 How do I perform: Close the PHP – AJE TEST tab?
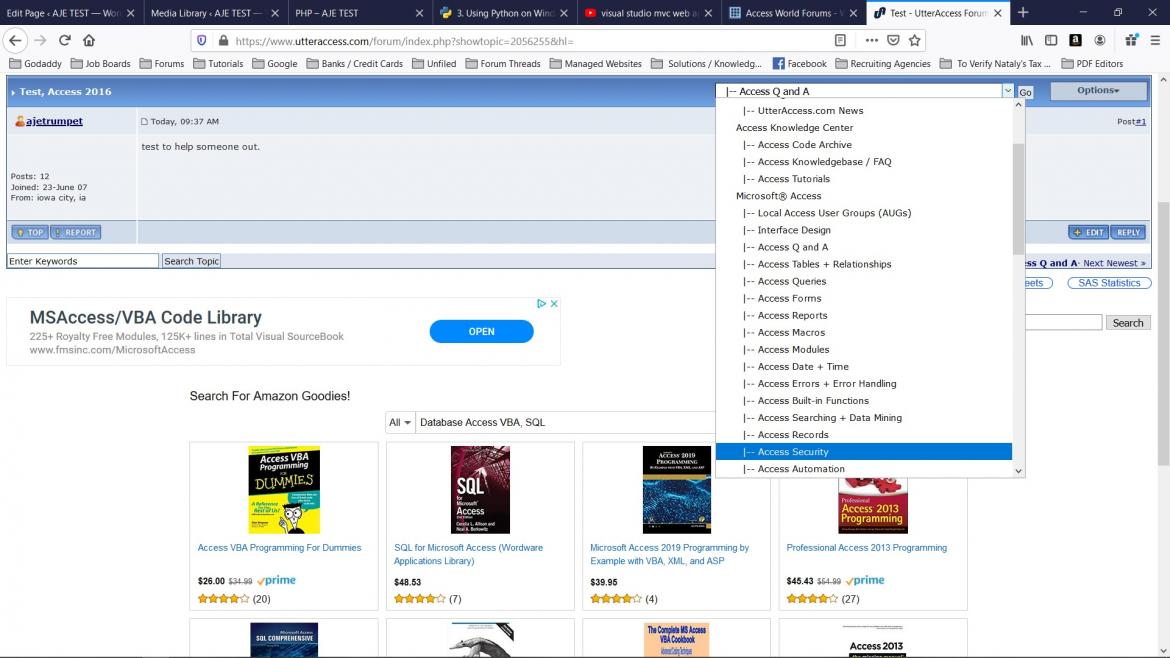419,13
